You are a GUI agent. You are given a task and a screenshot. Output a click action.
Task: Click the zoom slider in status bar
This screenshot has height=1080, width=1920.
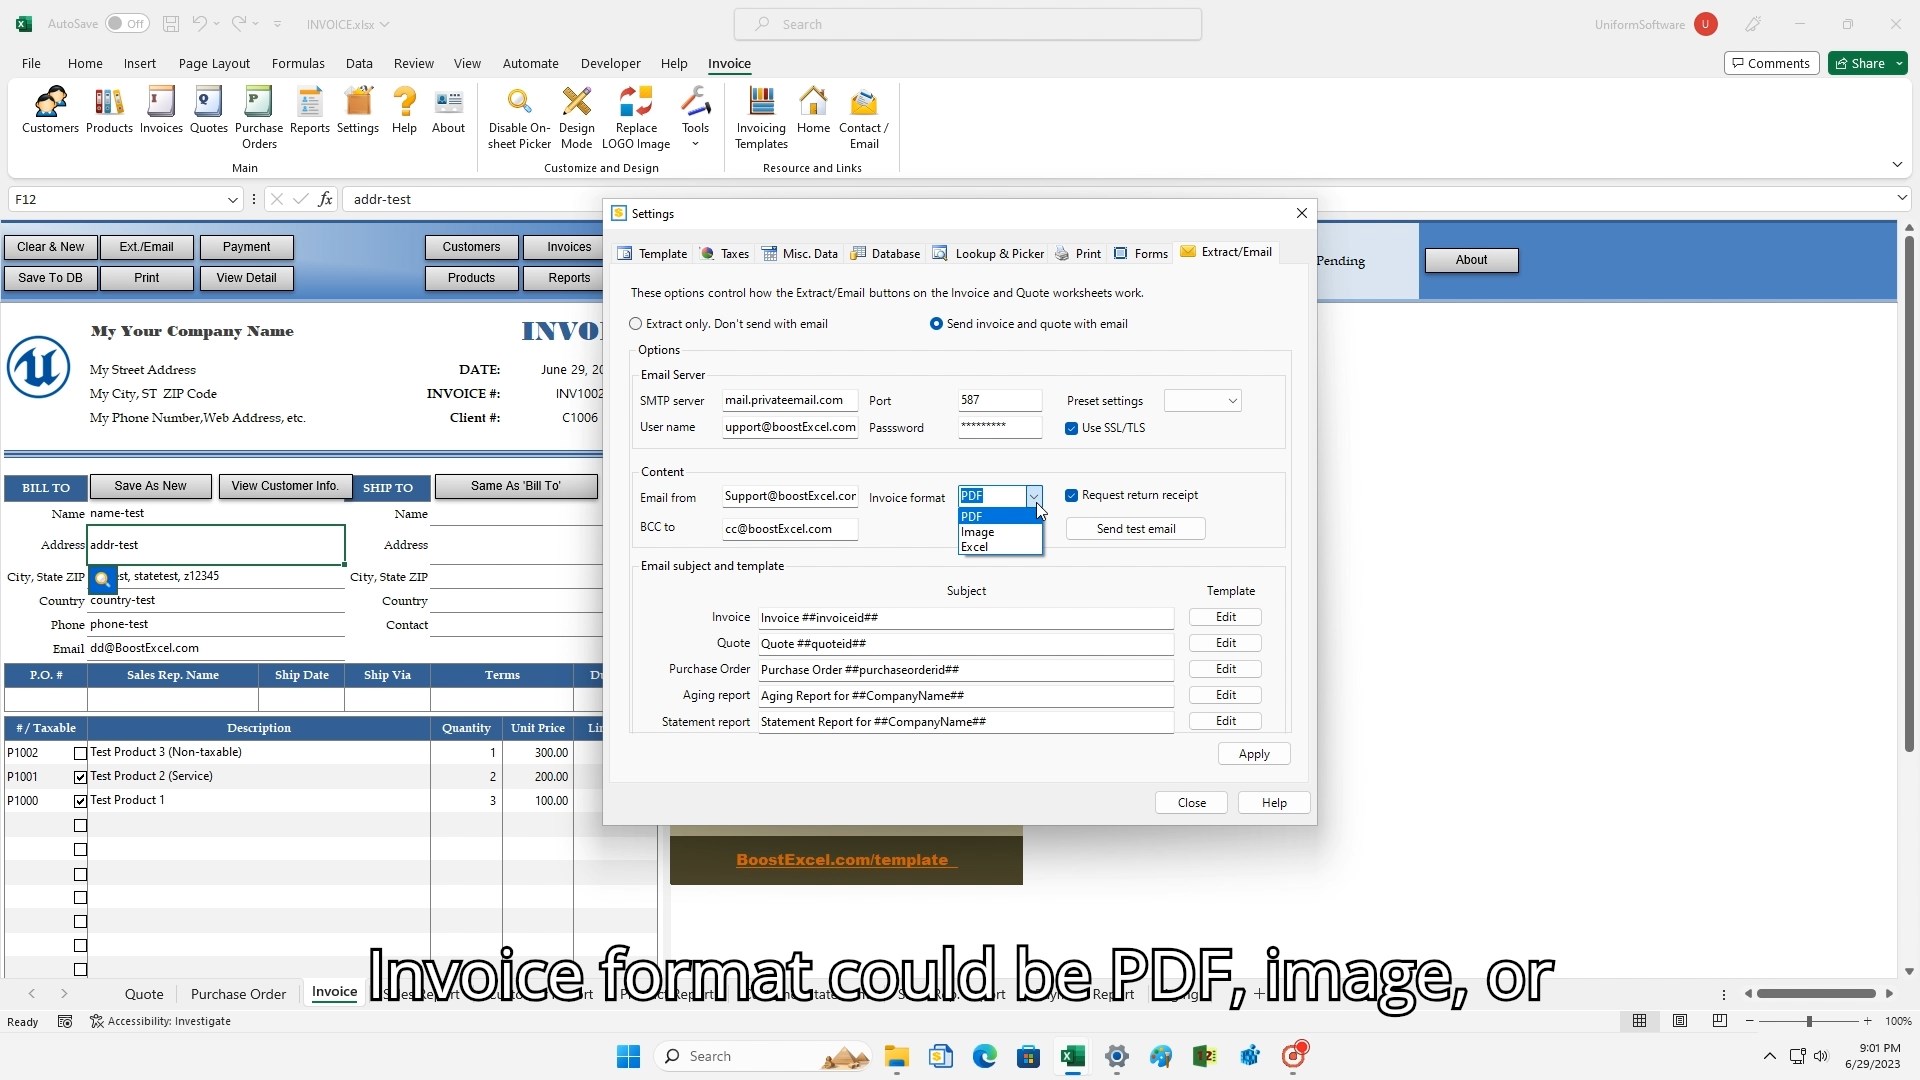tap(1808, 1021)
